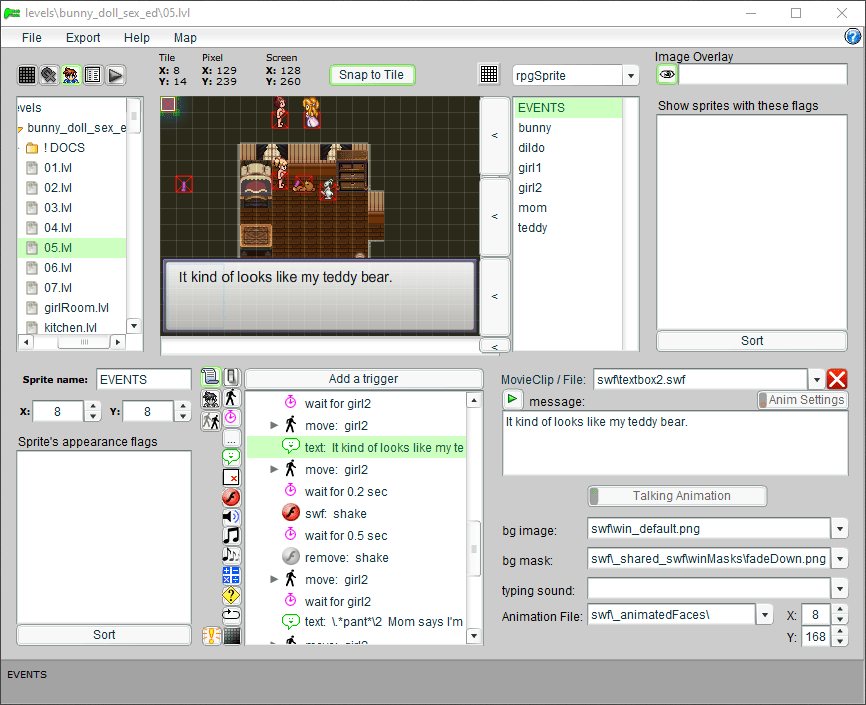Select the sound speaker trigger icon

tap(231, 516)
